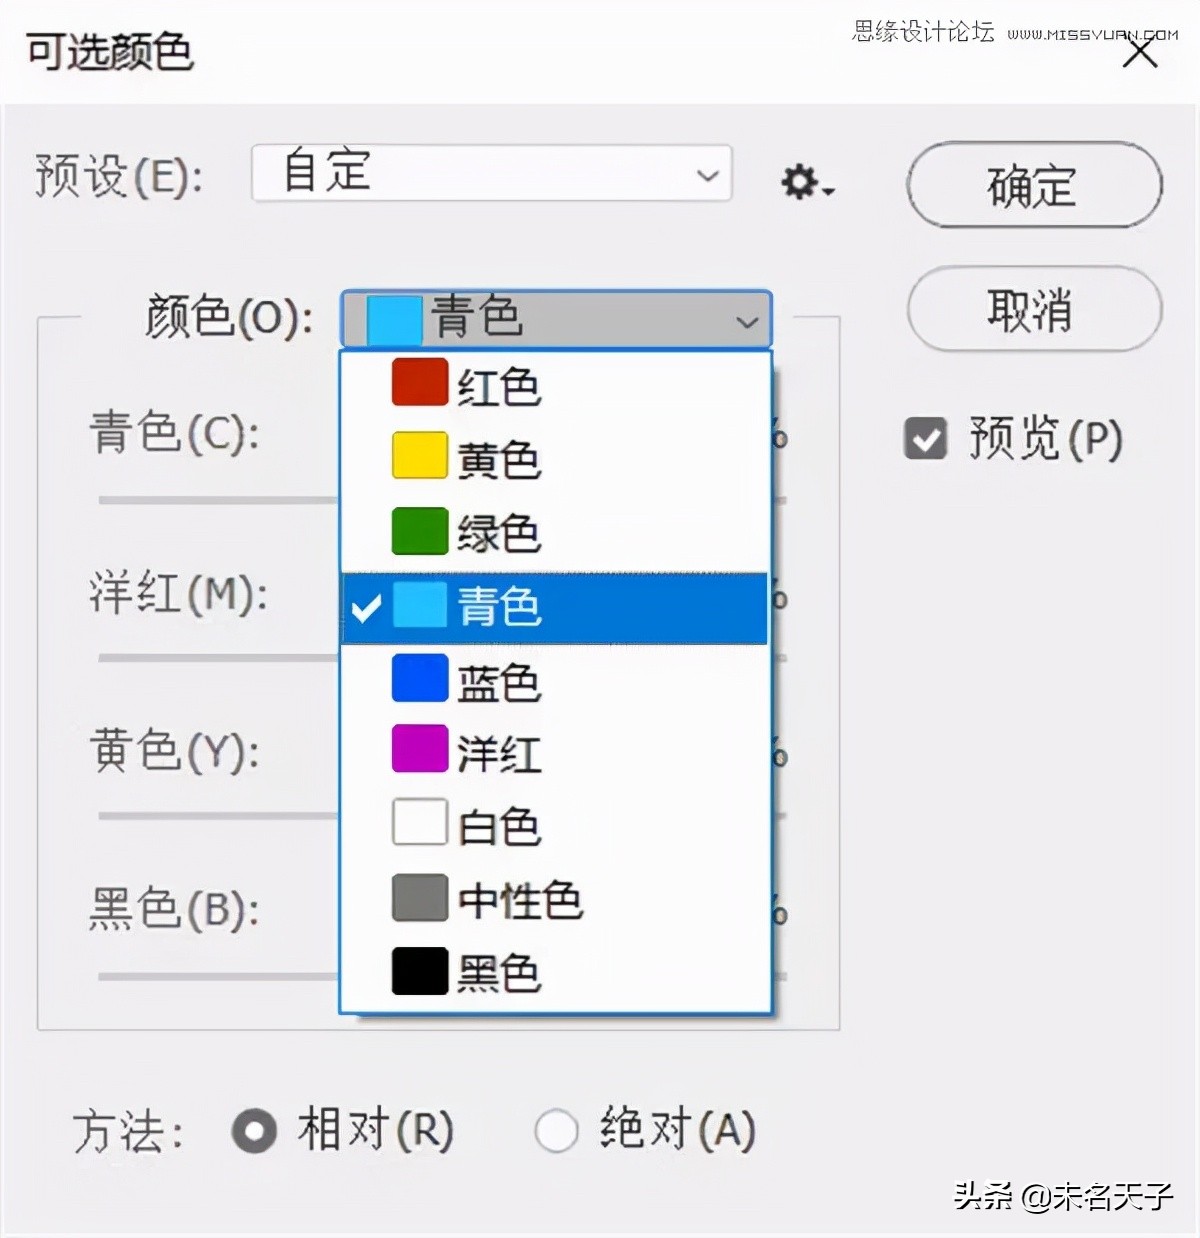
Task: Click the checkmark next to 青色
Action: tap(367, 606)
